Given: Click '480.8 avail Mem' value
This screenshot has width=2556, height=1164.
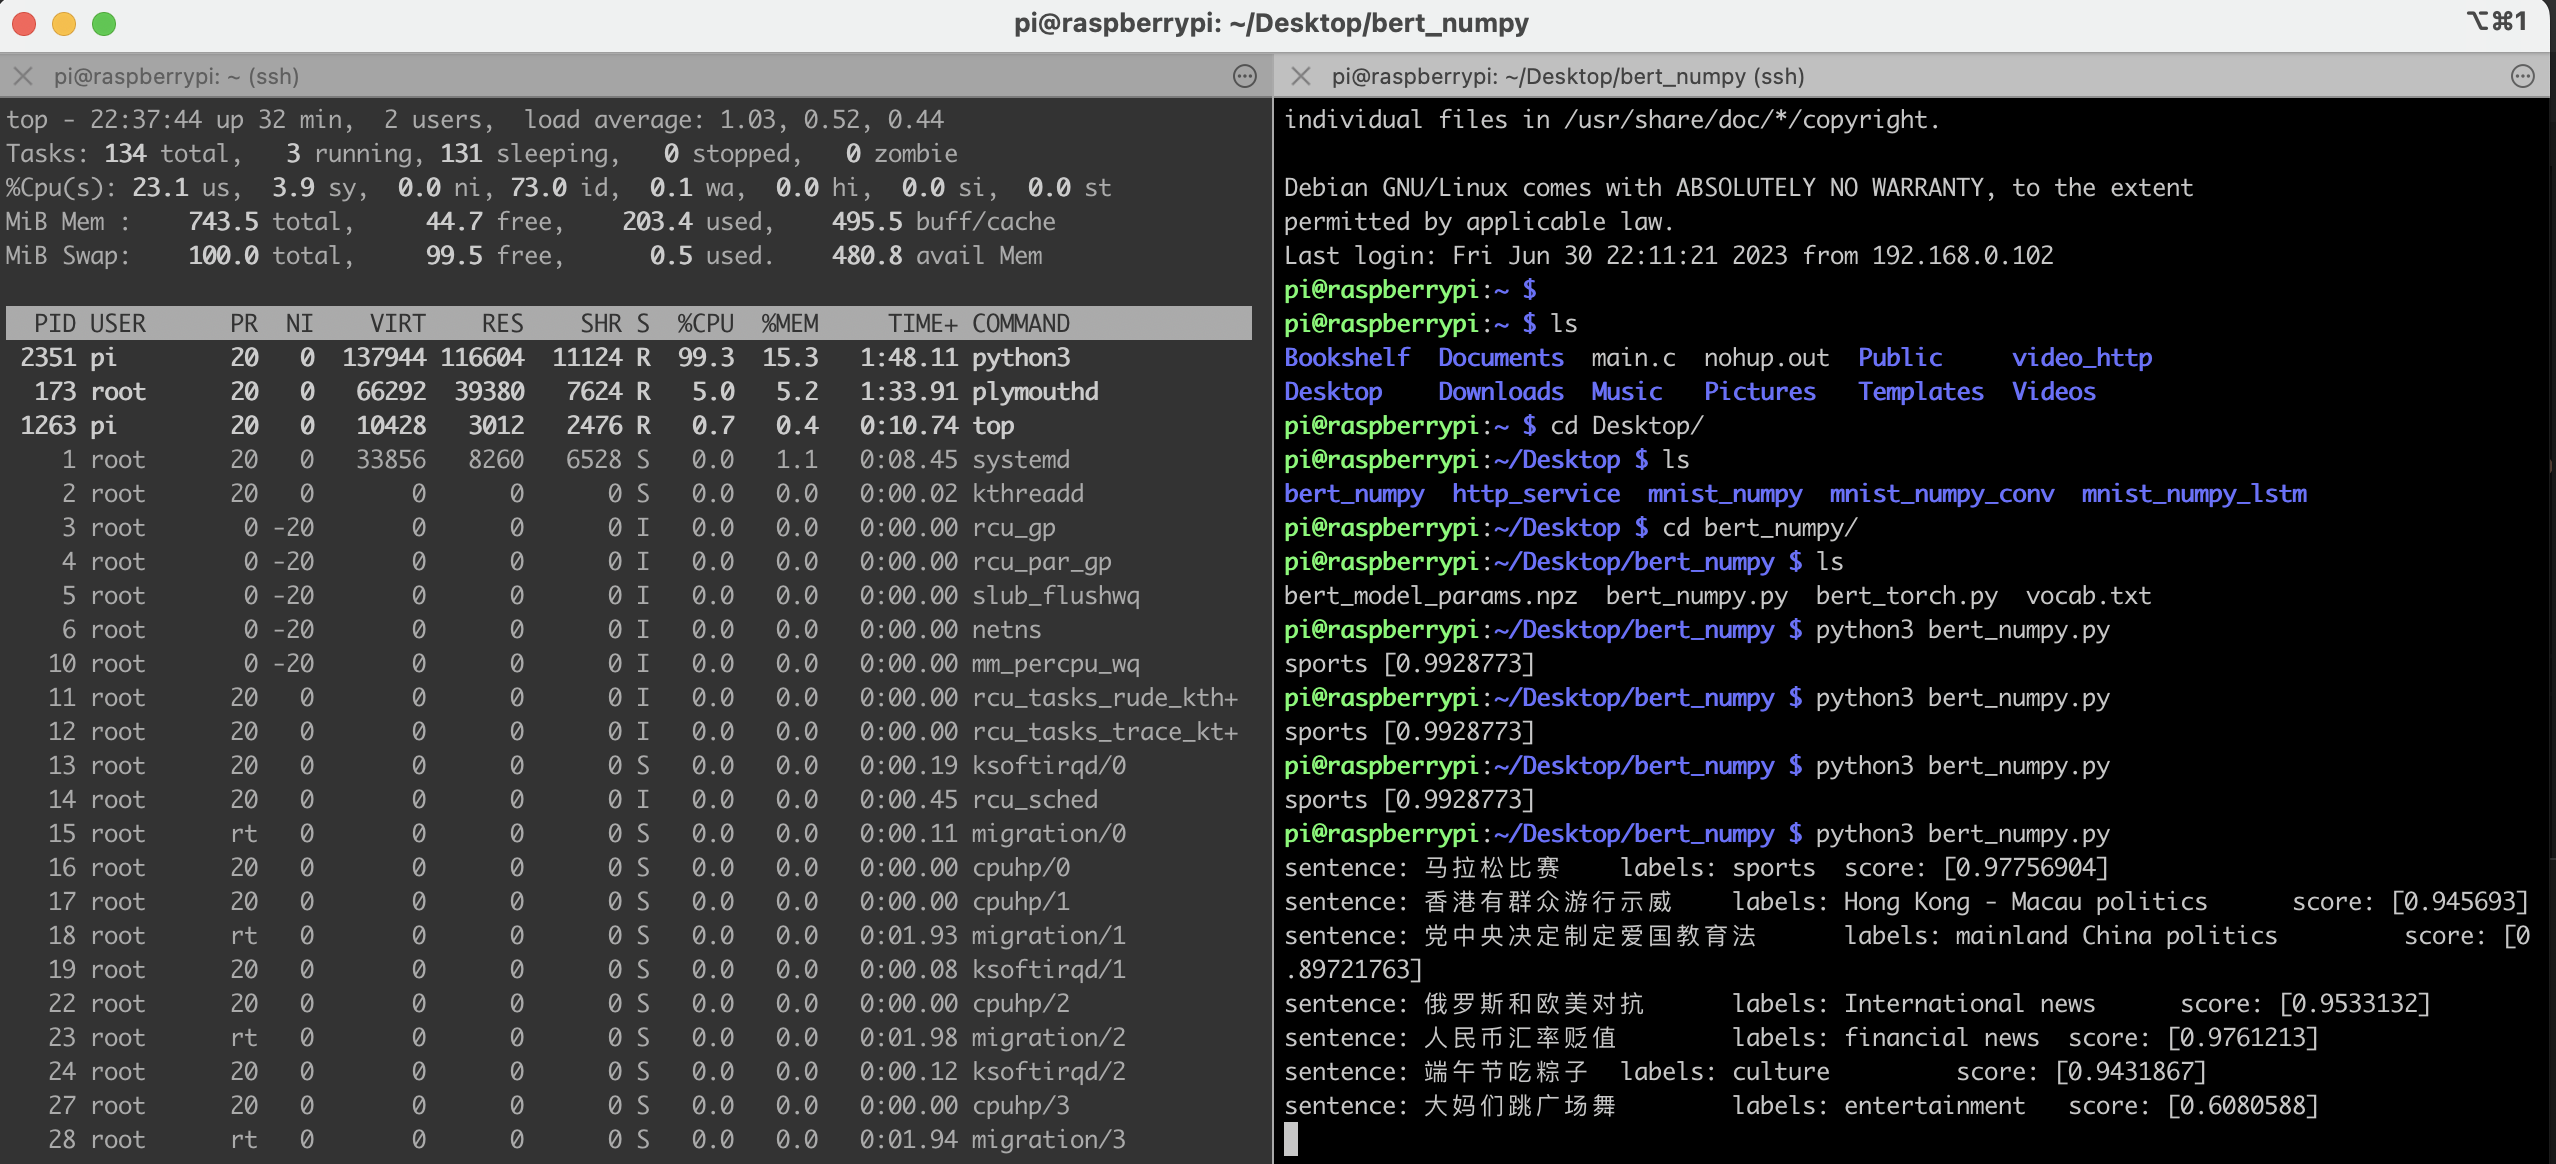Looking at the screenshot, I should (x=937, y=256).
